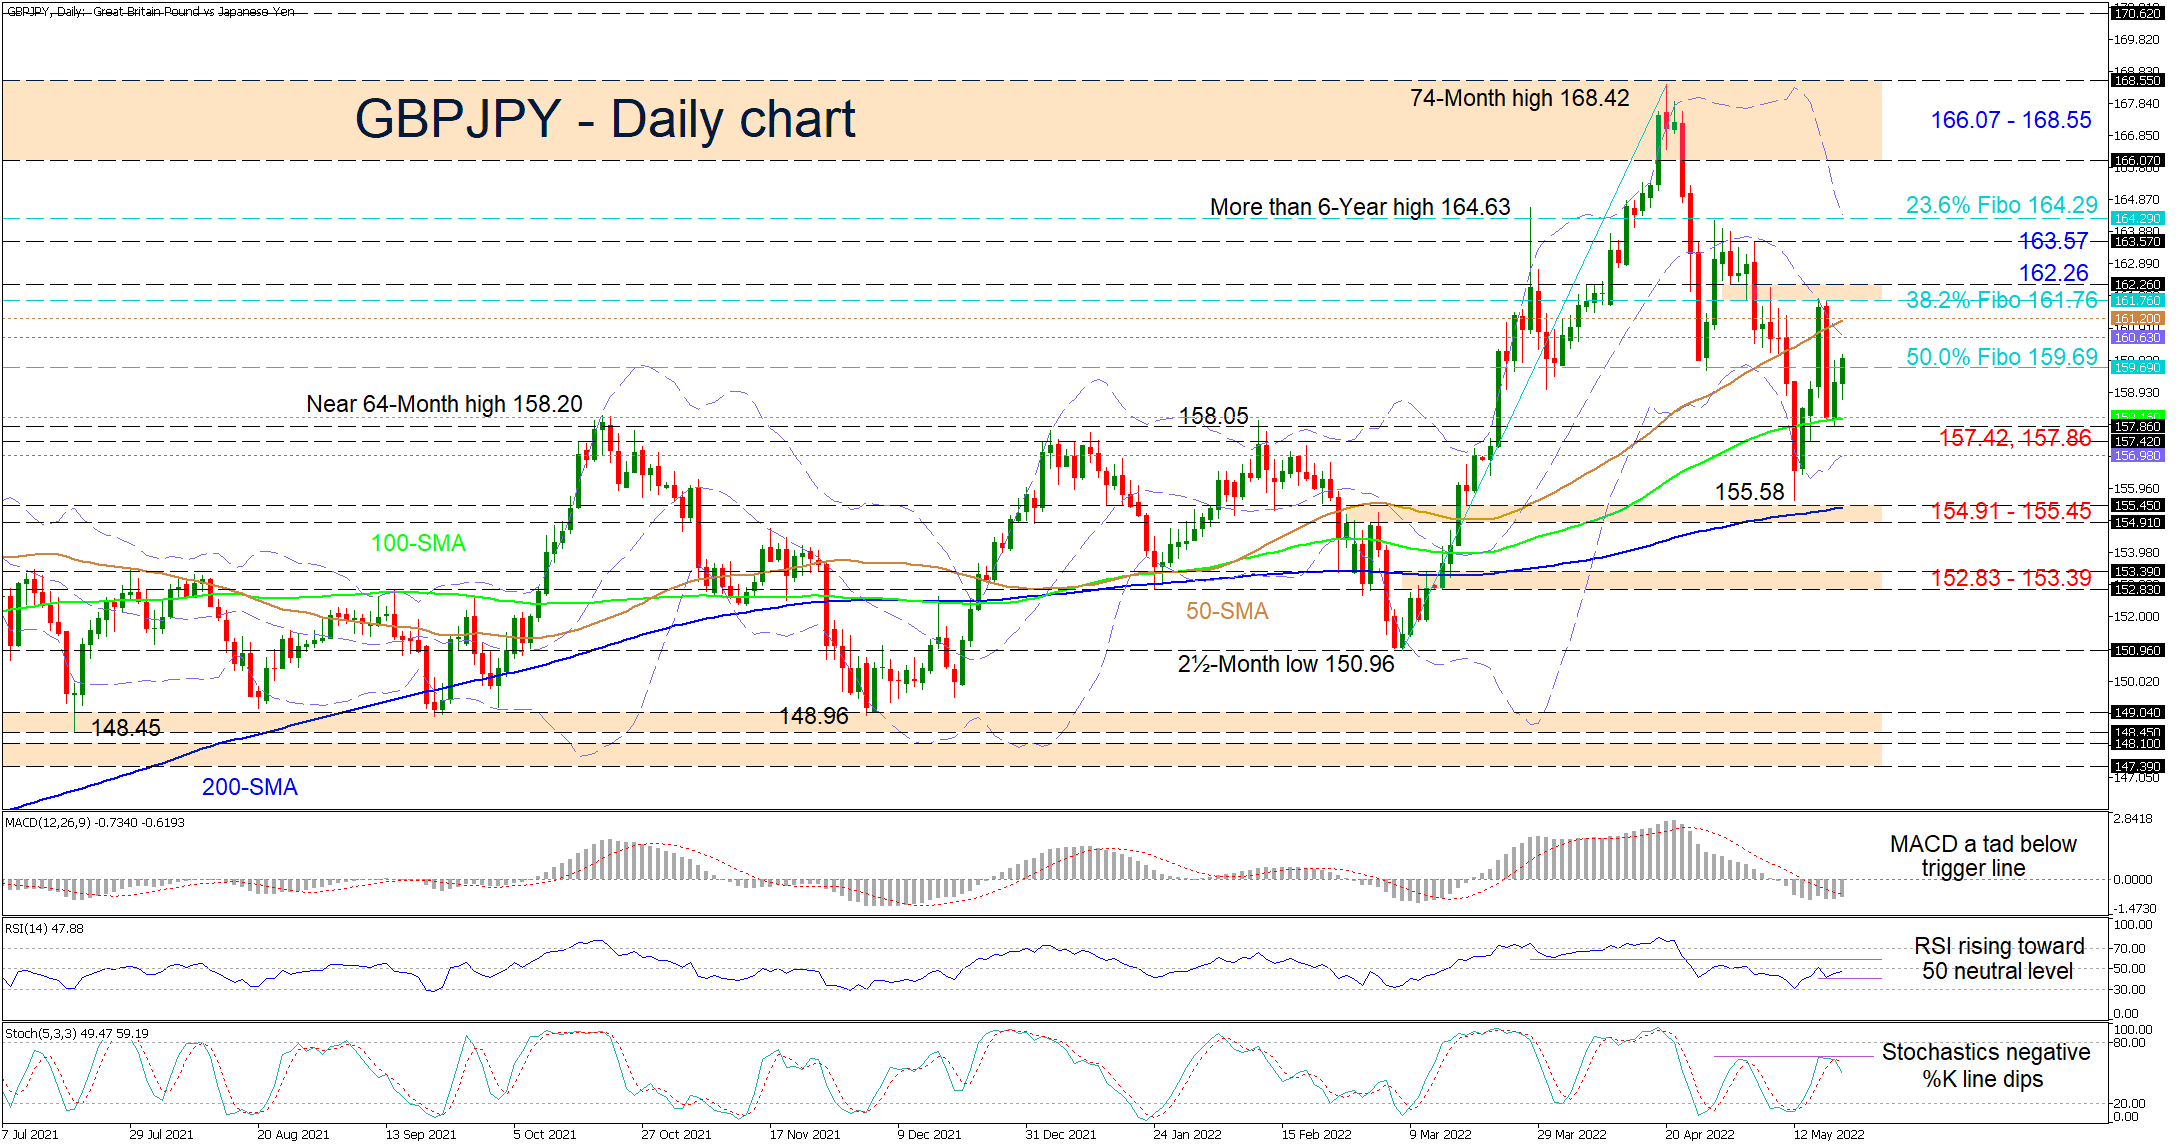Click the 2½-Month low 150.96 annotation
The image size is (2178, 1147).
1285,664
